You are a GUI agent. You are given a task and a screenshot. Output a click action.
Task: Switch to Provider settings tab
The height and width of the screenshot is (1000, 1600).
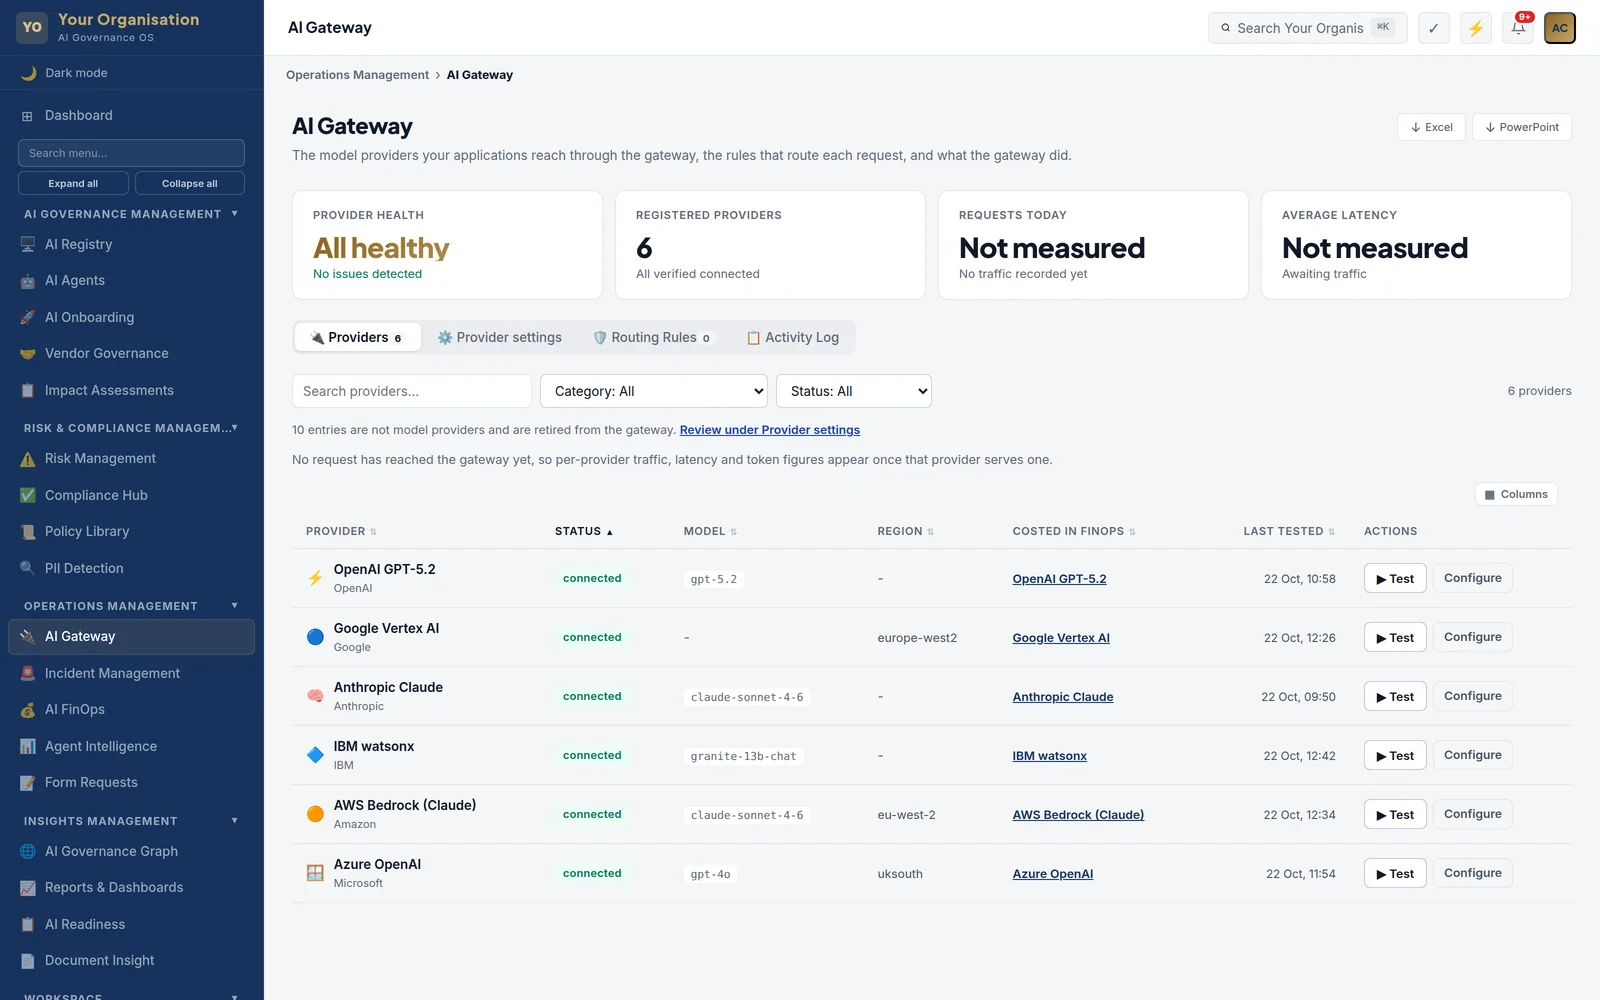point(500,337)
